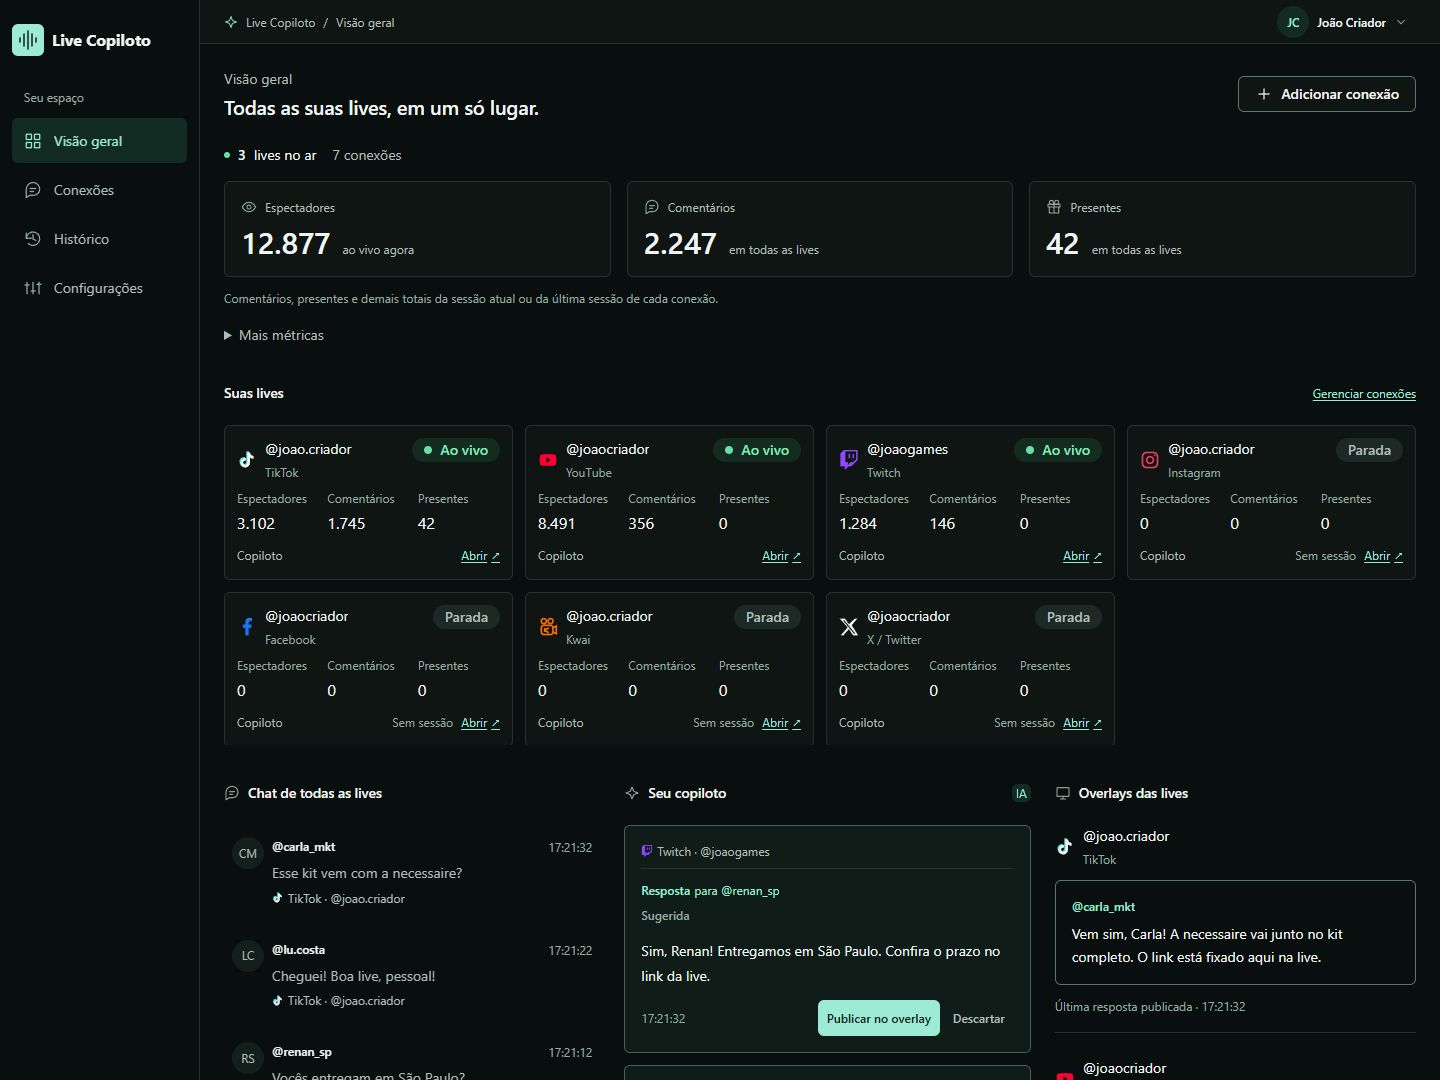Click the monitor icon next to Overlays das lives

(x=1063, y=793)
